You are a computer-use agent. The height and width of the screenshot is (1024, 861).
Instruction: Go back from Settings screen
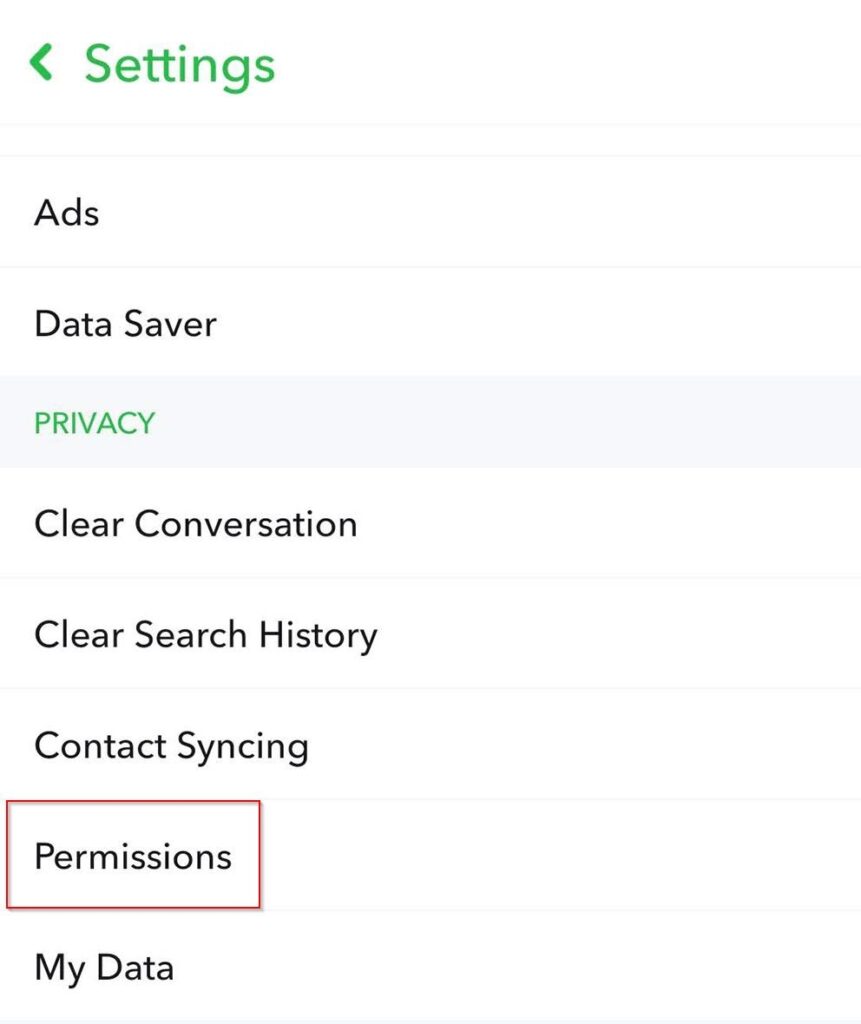41,63
